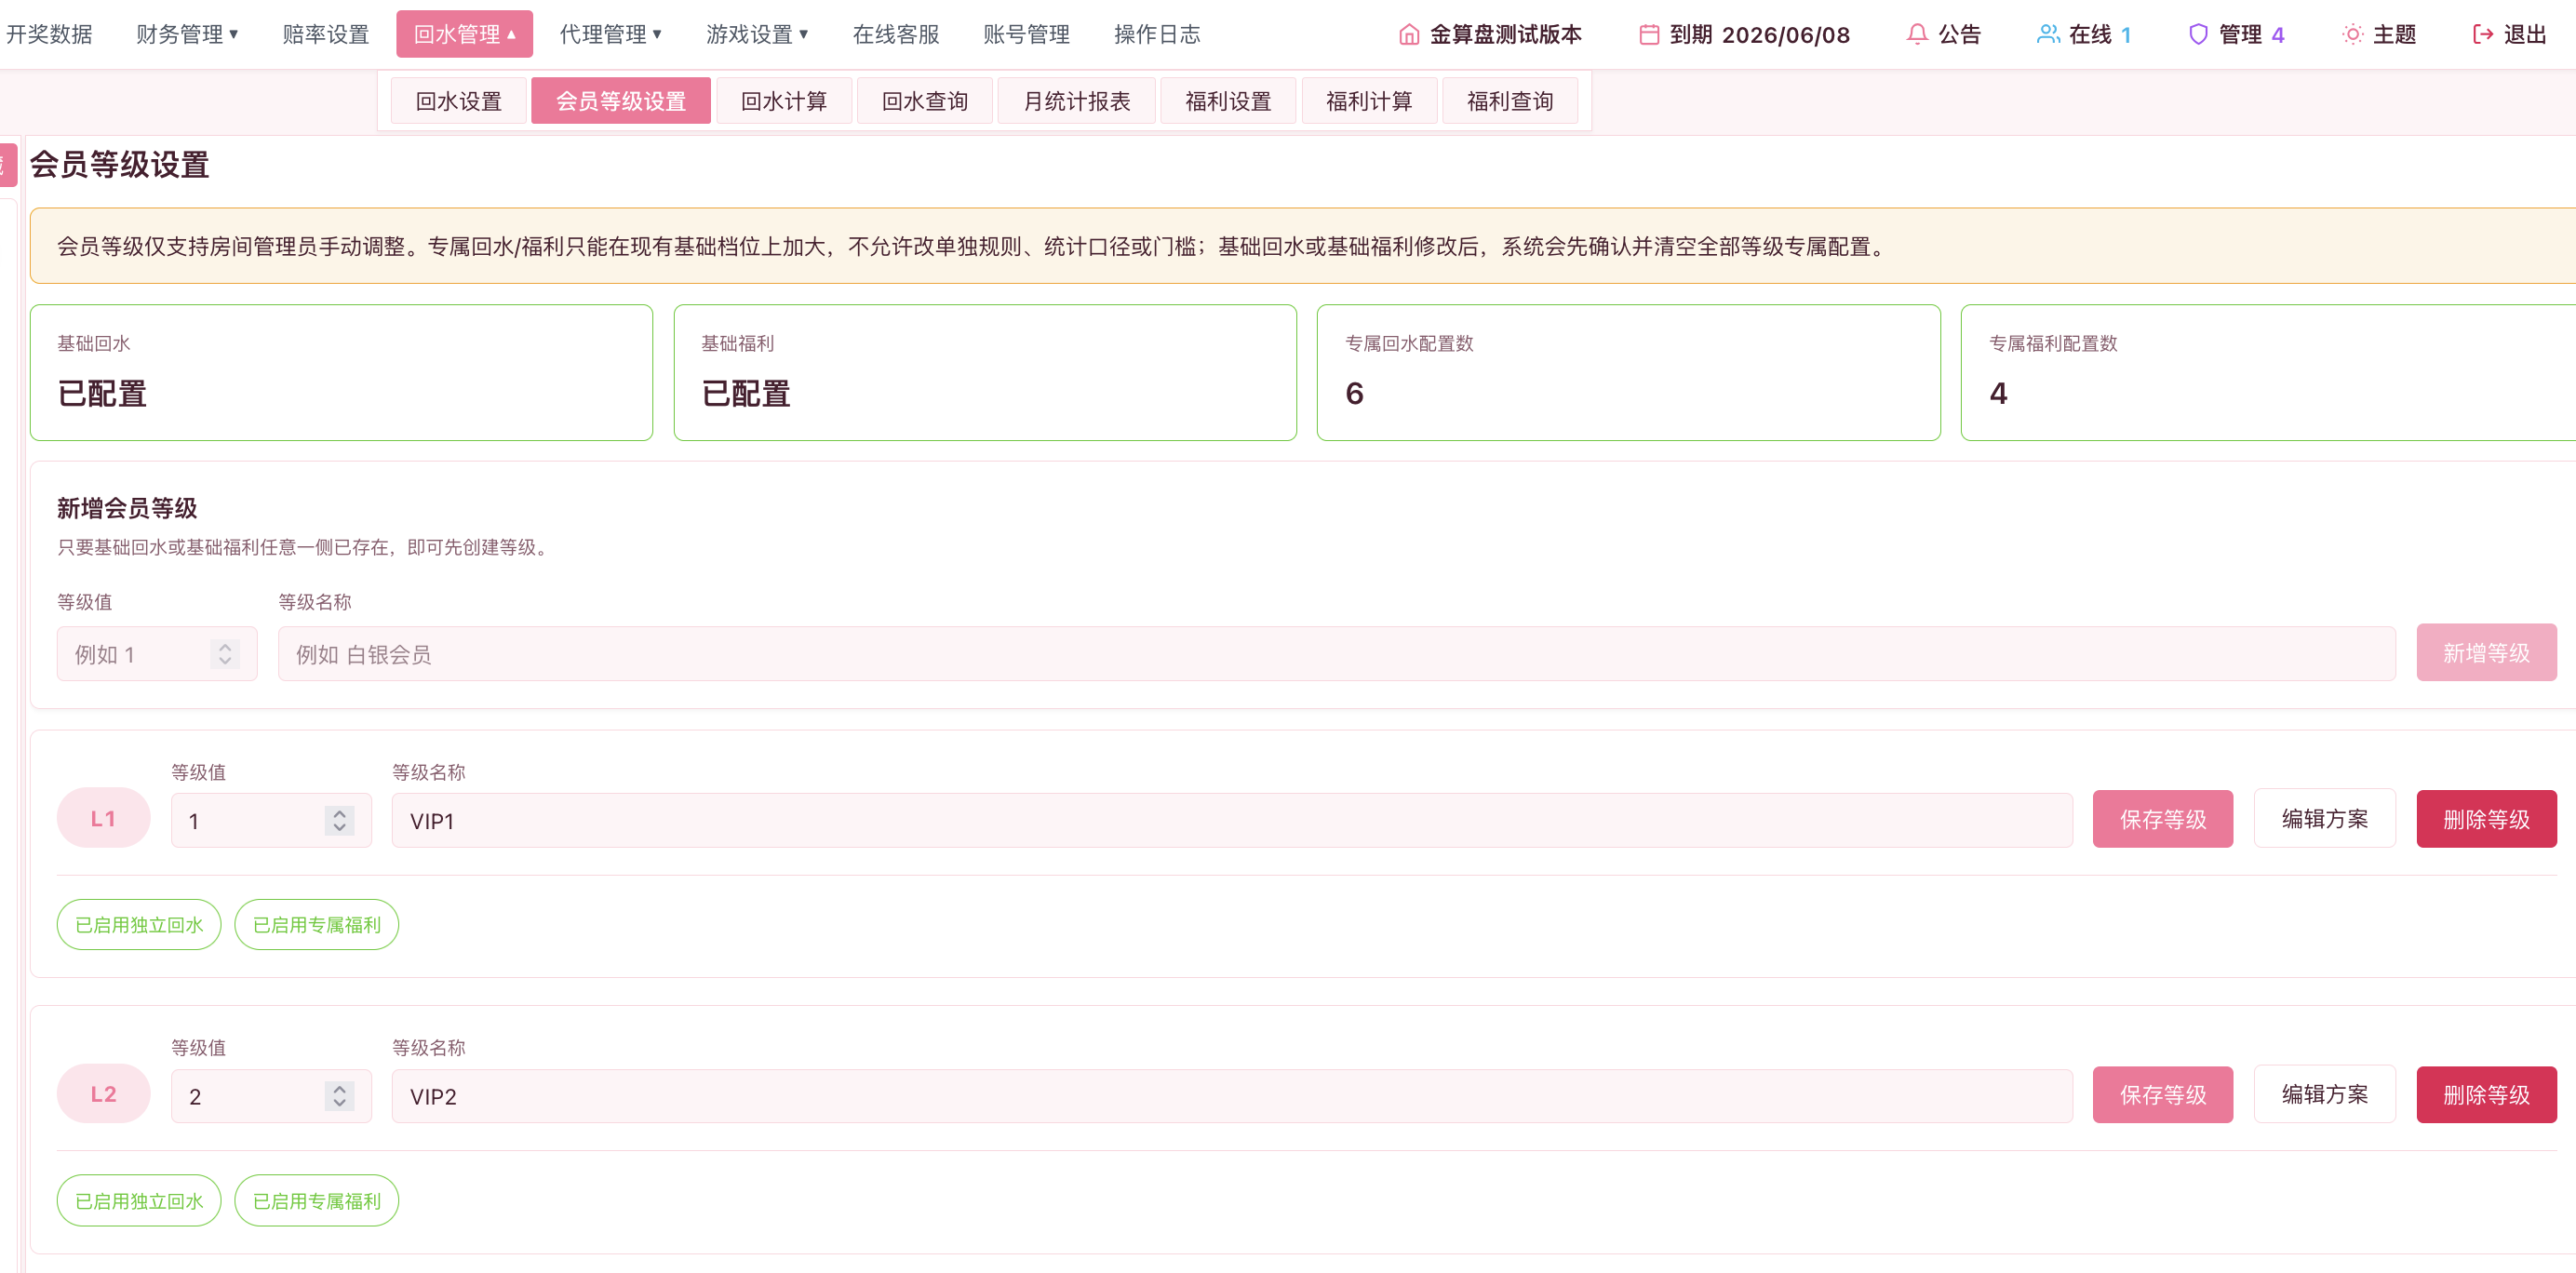This screenshot has height=1273, width=2576.
Task: Open 账号管理 menu item
Action: [x=1026, y=34]
